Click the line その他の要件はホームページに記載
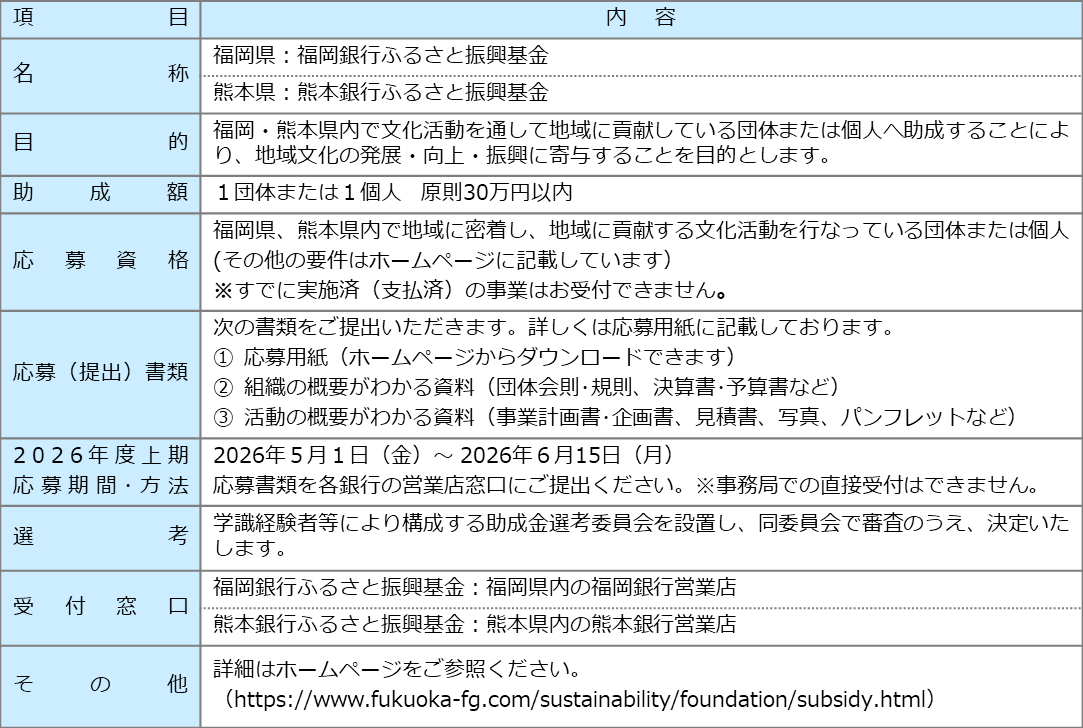The width and height of the screenshot is (1083, 728). [x=443, y=260]
